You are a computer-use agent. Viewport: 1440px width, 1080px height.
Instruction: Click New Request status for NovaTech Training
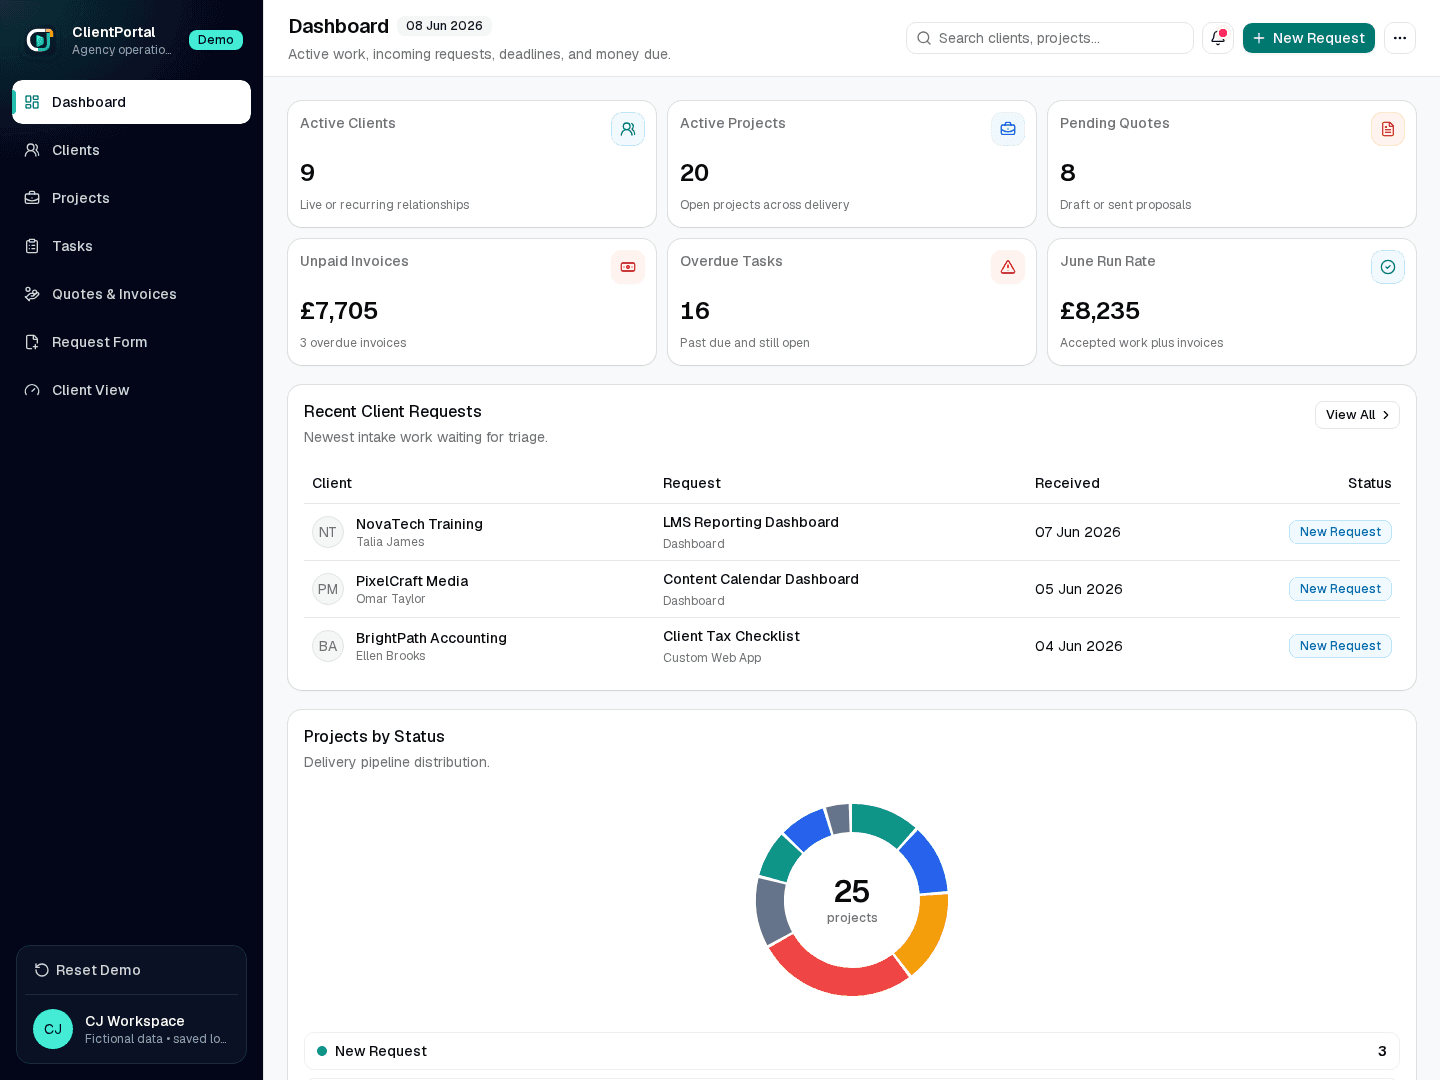(1340, 532)
